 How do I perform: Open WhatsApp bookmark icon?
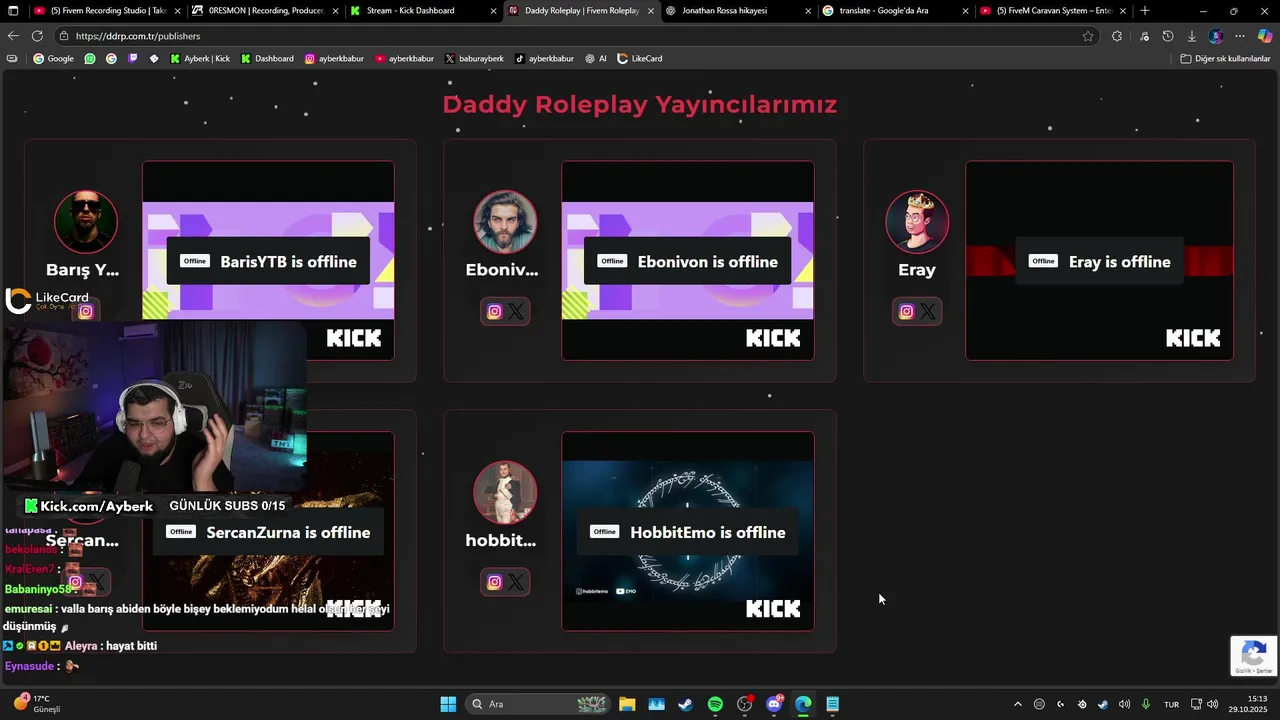[x=90, y=59]
